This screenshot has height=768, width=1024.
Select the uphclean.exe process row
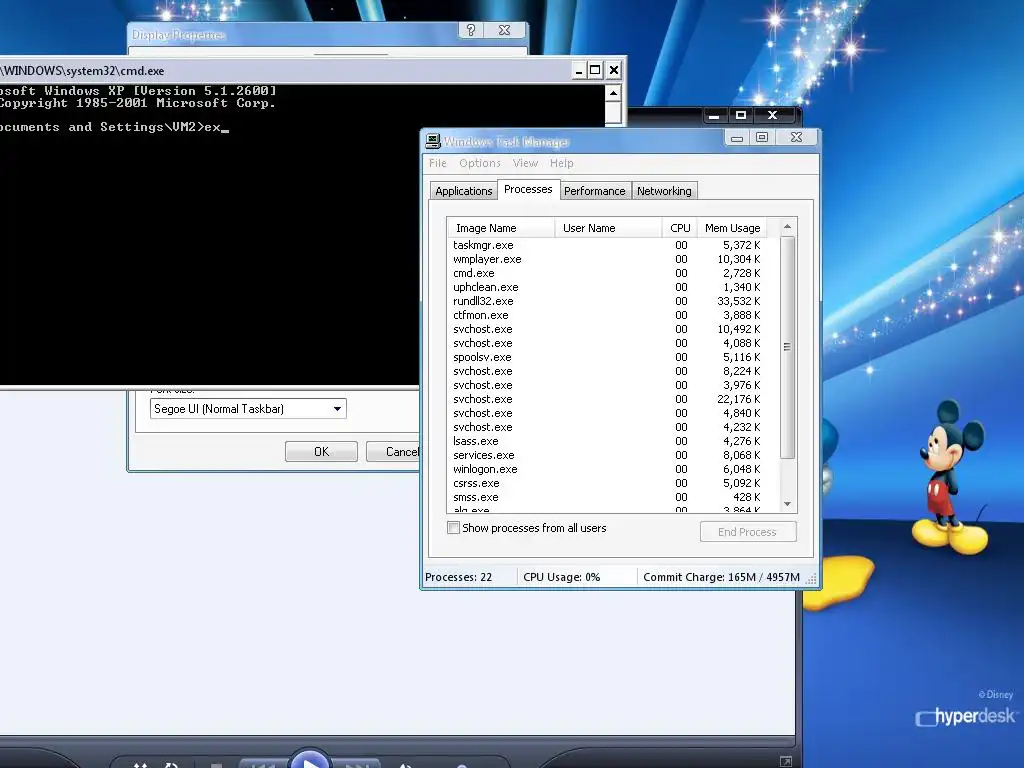[613, 287]
